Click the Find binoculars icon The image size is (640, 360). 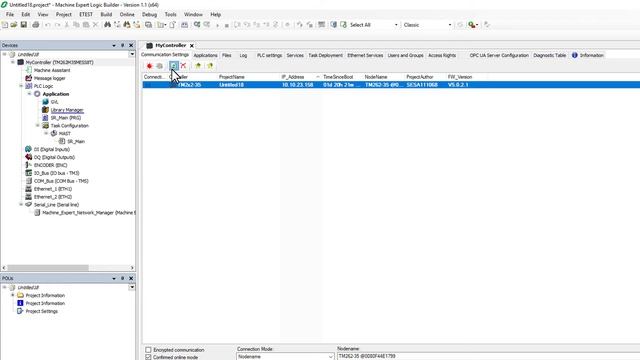[107, 25]
